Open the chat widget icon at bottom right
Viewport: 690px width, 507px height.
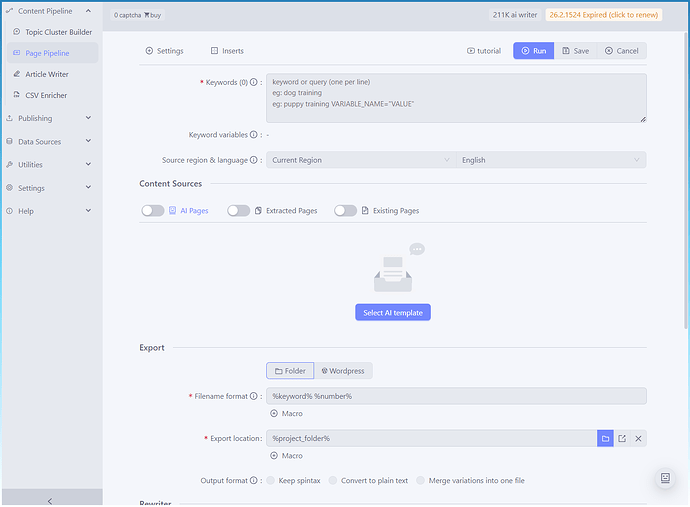point(665,480)
